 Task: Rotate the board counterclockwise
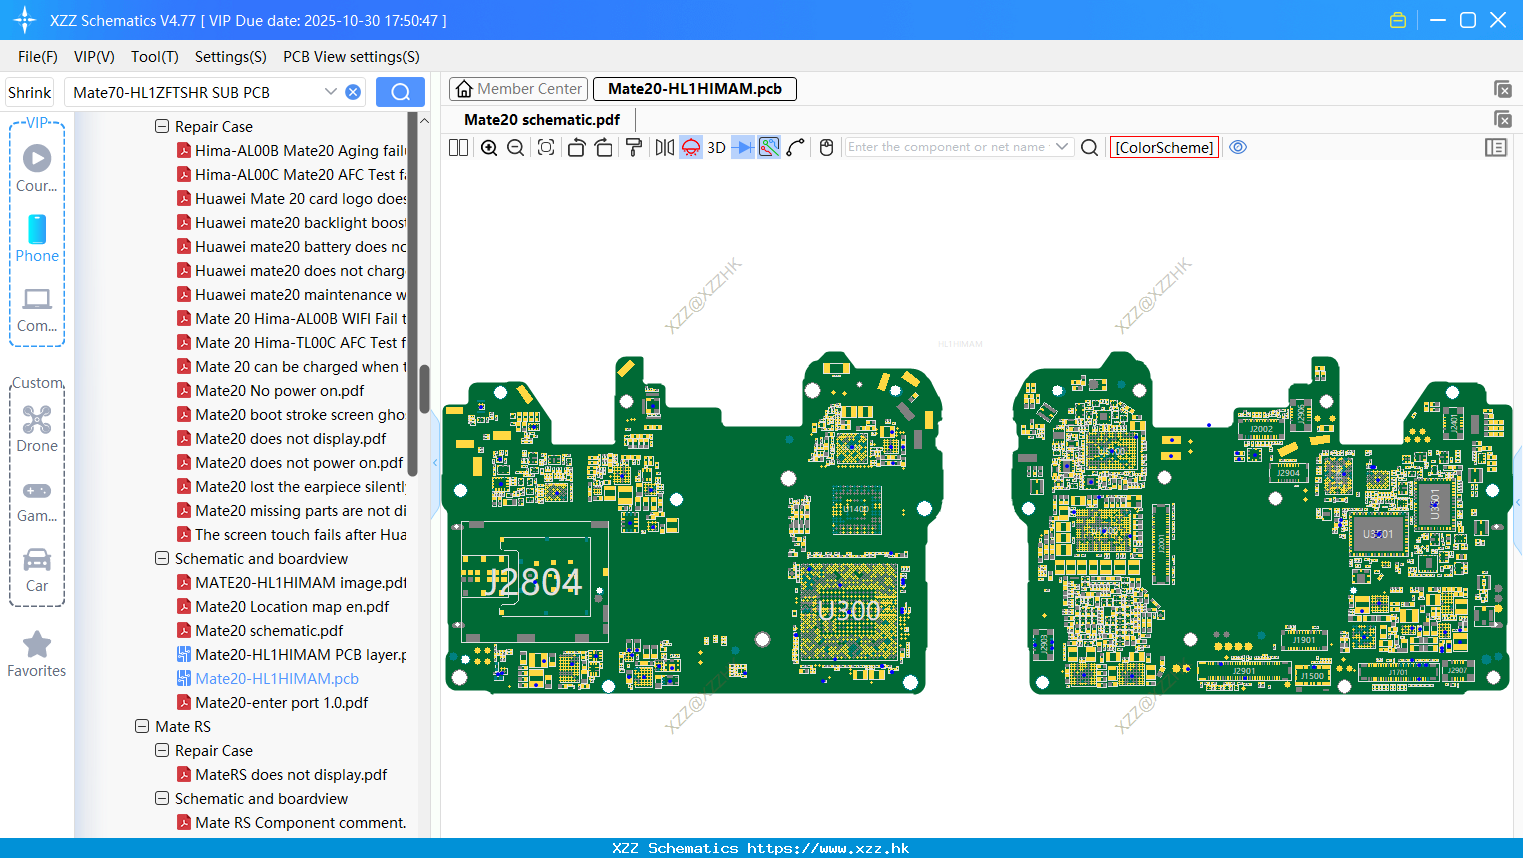pyautogui.click(x=576, y=148)
